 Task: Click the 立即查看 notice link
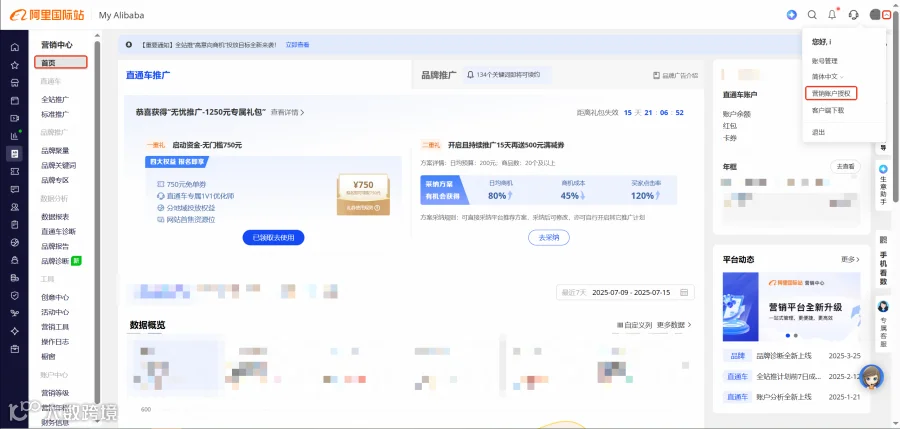[297, 44]
